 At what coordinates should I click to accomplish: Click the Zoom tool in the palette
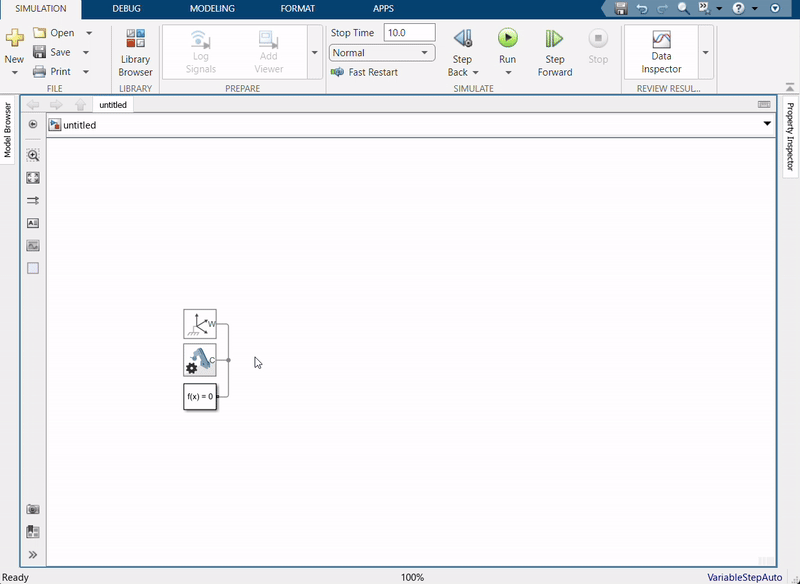33,156
